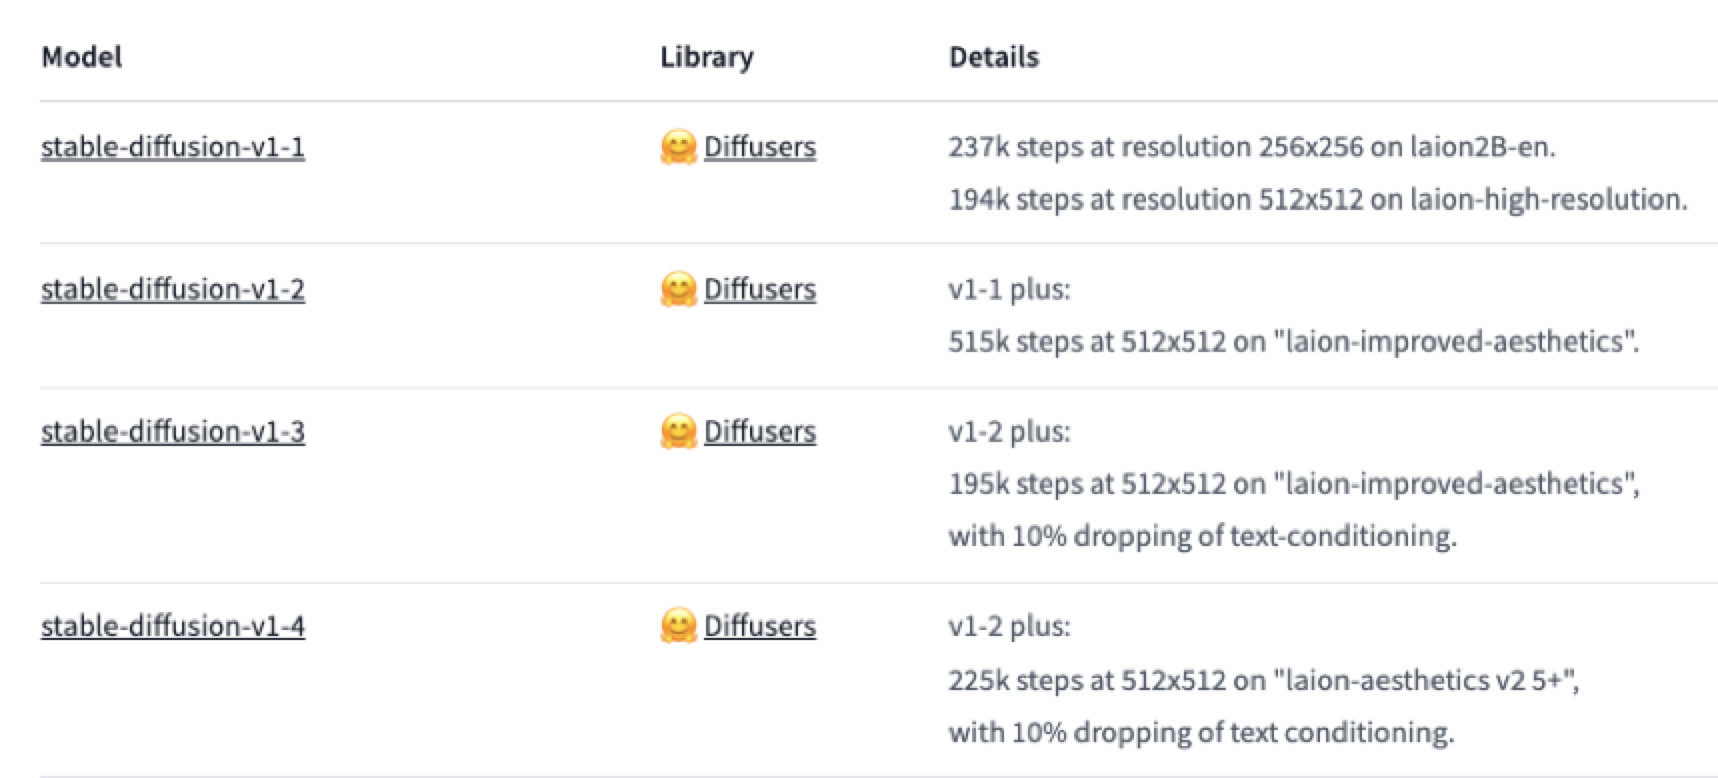Click the Model column header
The image size is (1718, 778).
[x=82, y=57]
